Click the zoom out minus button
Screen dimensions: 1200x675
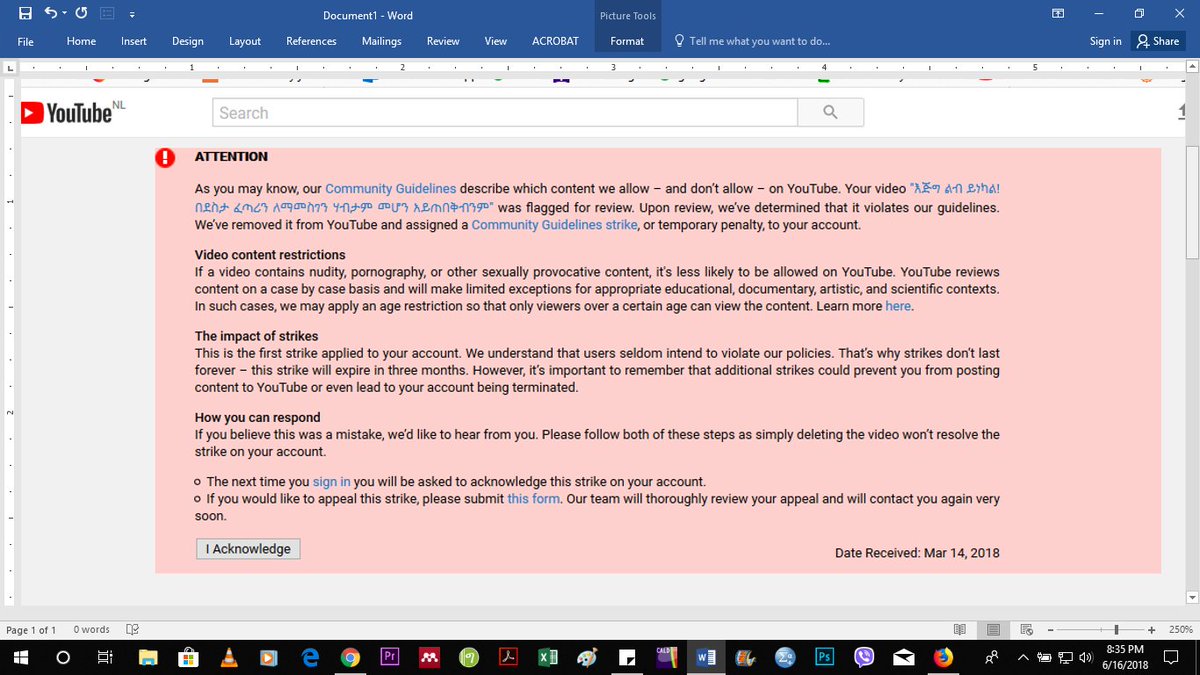pyautogui.click(x=1053, y=629)
